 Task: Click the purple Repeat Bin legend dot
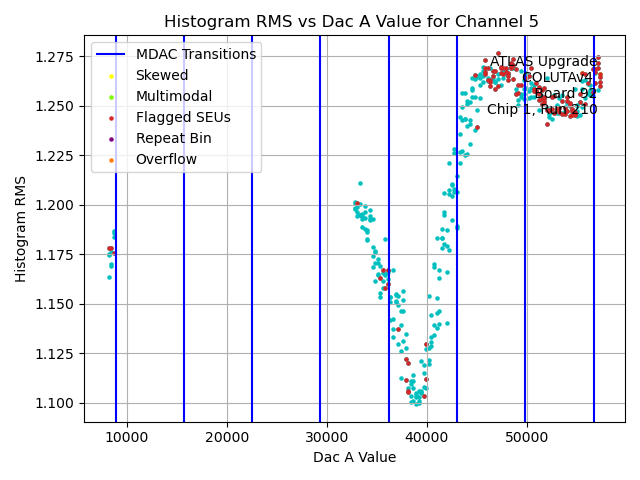(112, 139)
